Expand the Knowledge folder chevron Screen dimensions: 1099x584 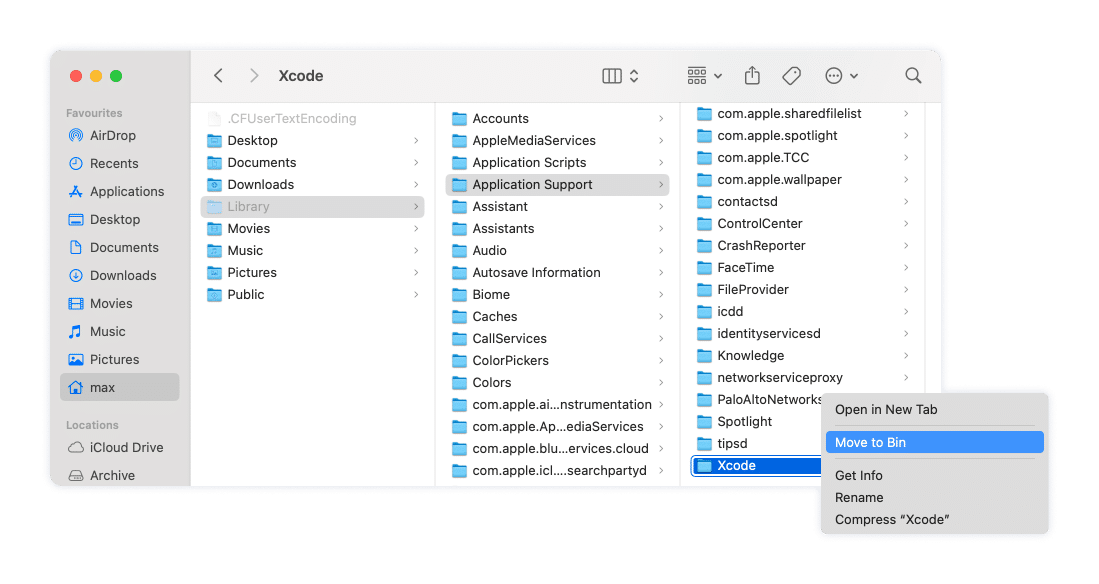(x=906, y=355)
